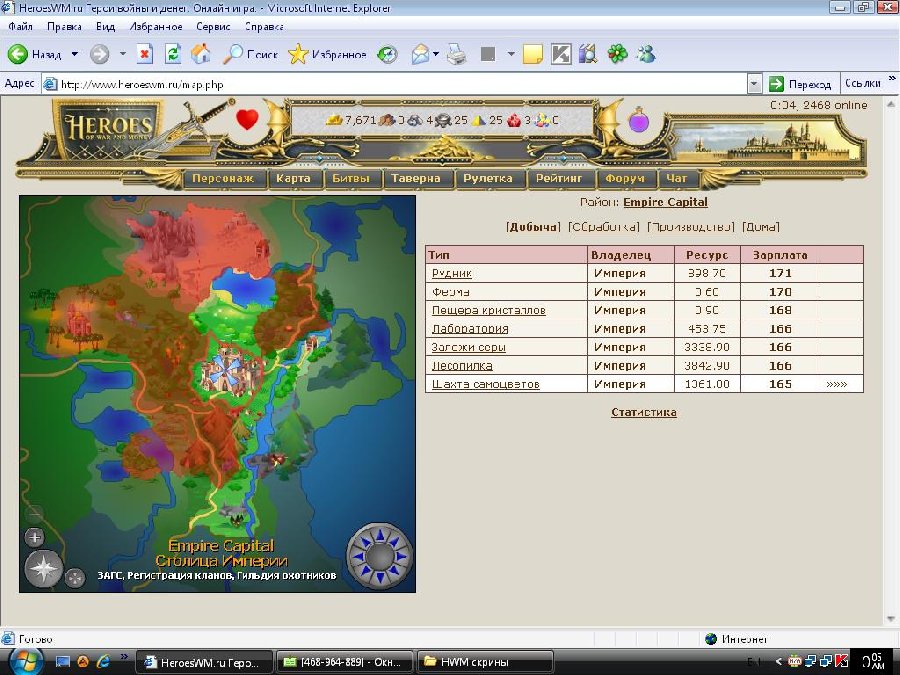Open the Рудник link in the table
900x675 pixels.
(452, 273)
